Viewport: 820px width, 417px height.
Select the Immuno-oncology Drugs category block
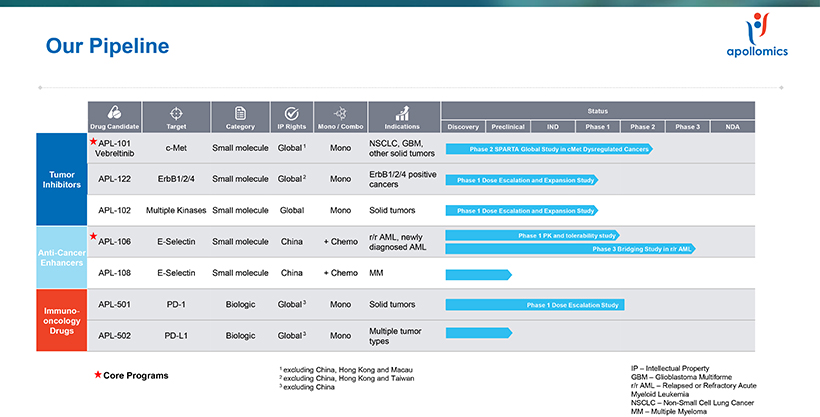point(62,319)
